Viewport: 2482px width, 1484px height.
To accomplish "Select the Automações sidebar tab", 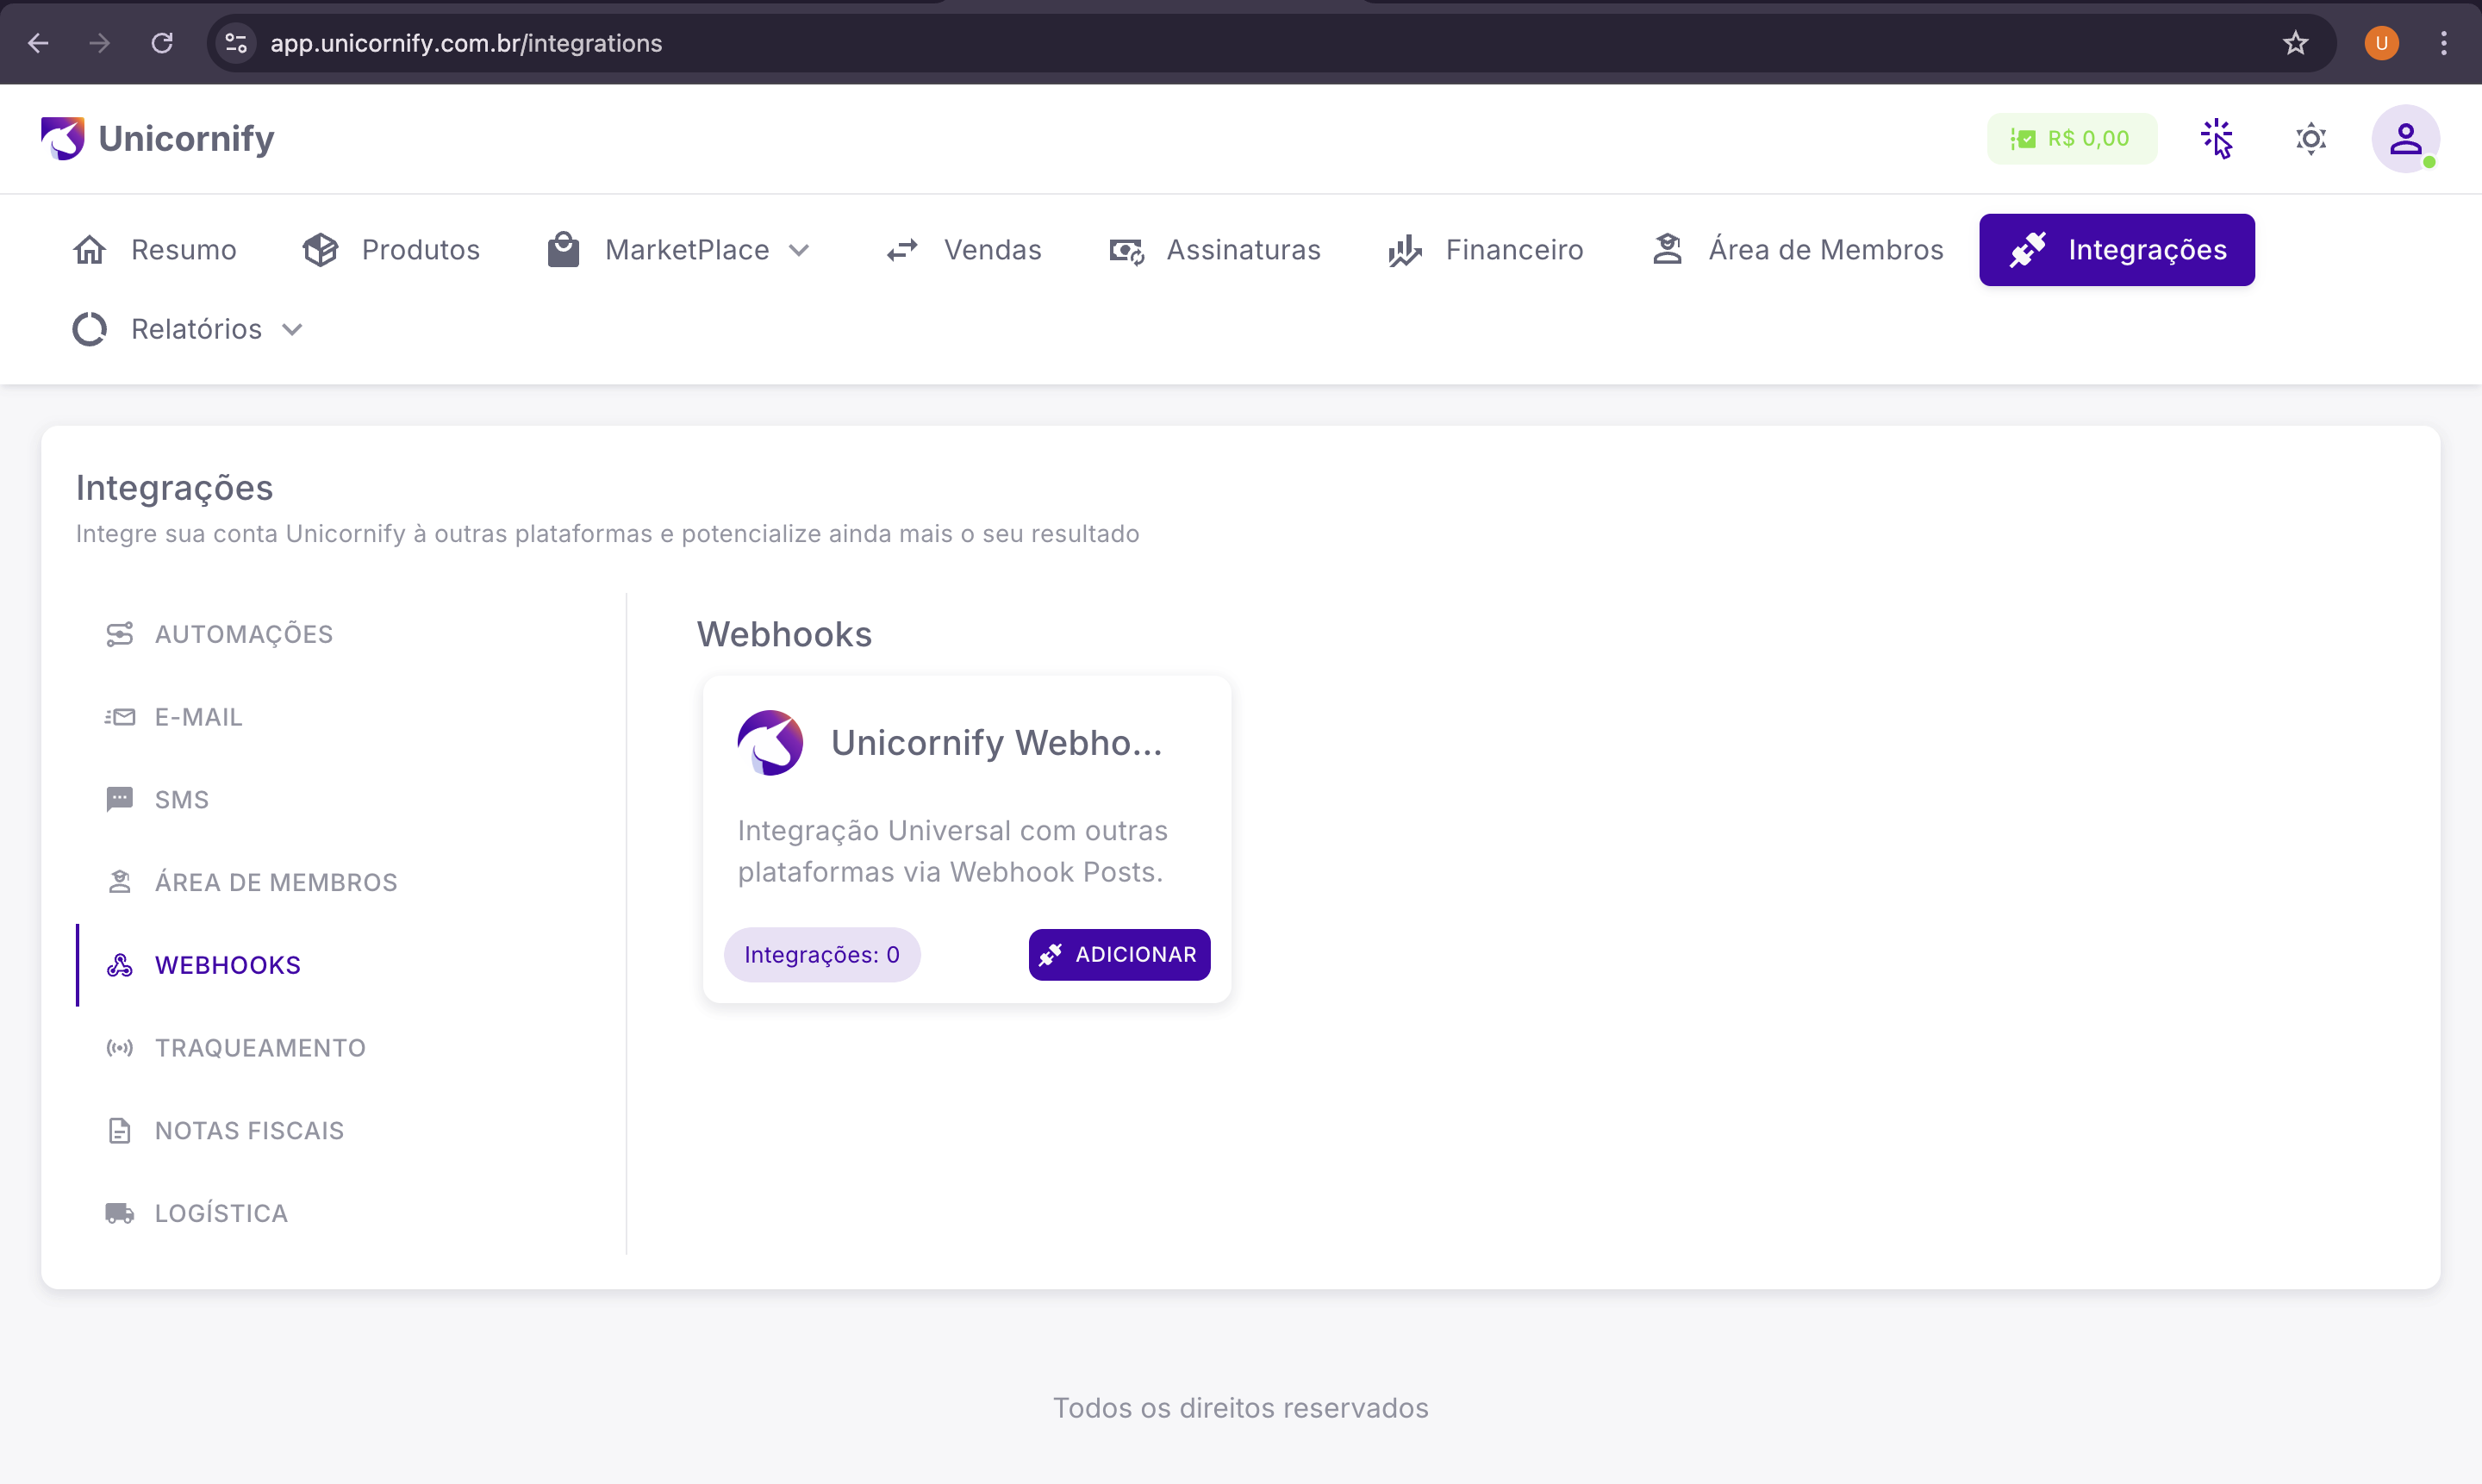I will 243,634.
